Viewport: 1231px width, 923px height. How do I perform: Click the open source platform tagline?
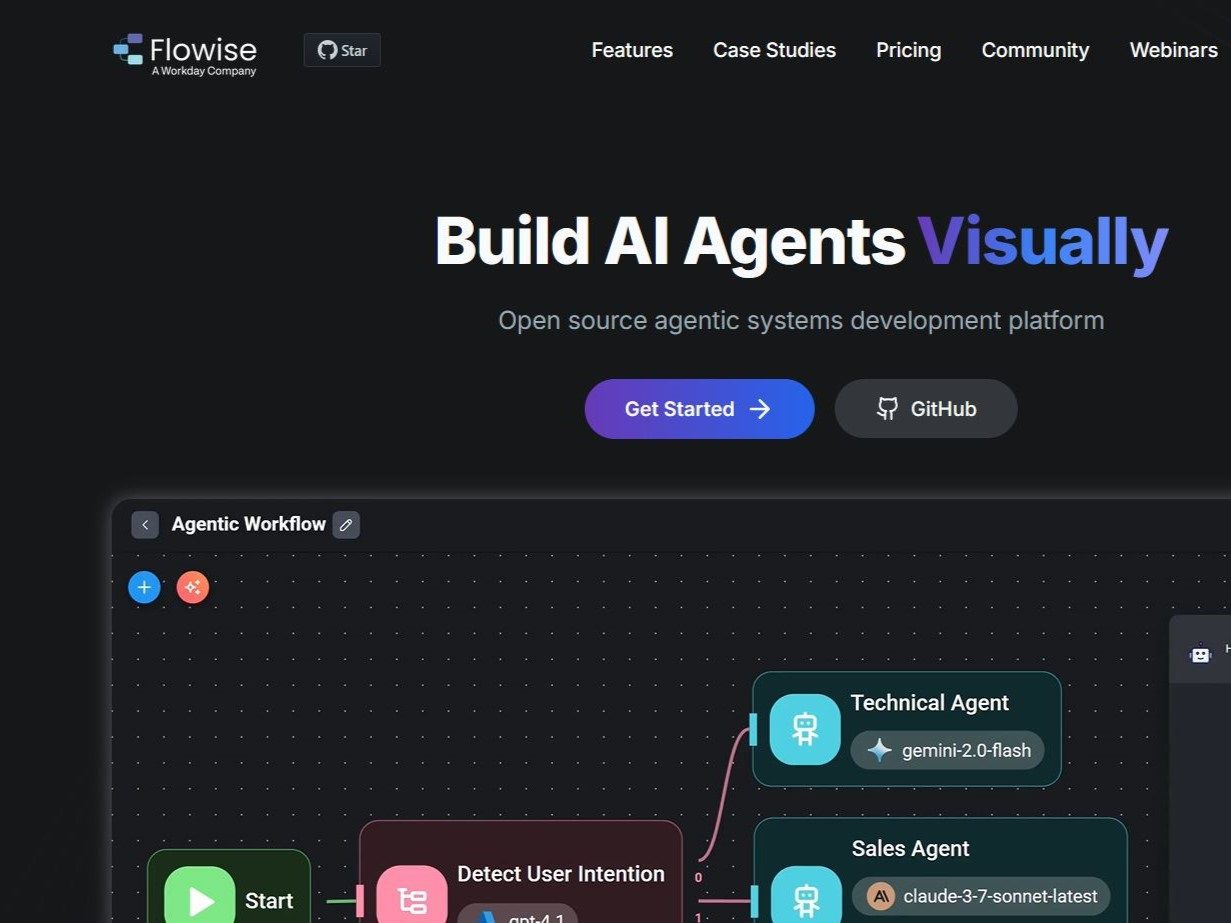click(x=801, y=321)
